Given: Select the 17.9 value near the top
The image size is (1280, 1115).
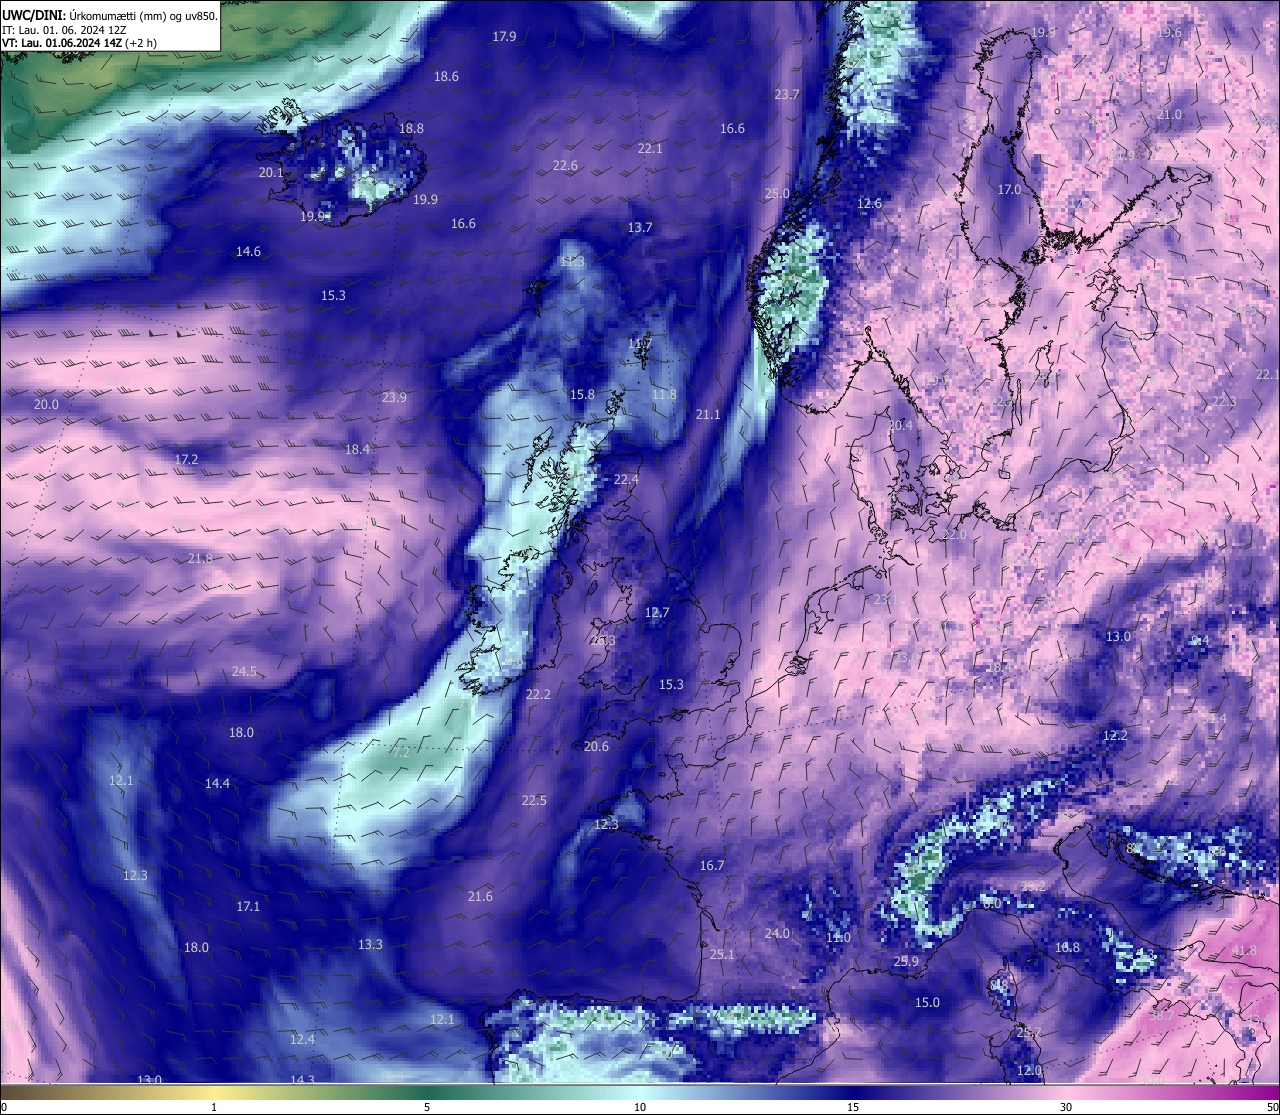Looking at the screenshot, I should coord(504,37).
